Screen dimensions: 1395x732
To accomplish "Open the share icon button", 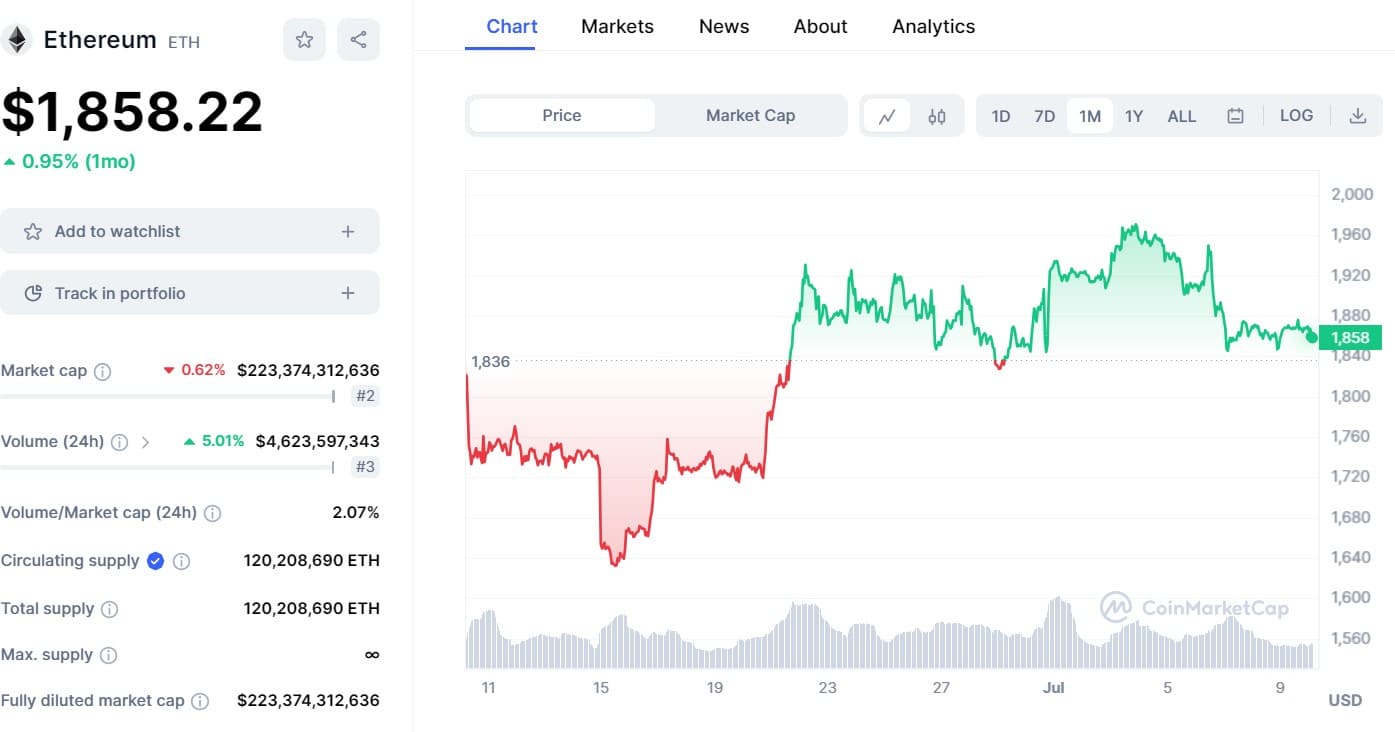I will point(358,40).
